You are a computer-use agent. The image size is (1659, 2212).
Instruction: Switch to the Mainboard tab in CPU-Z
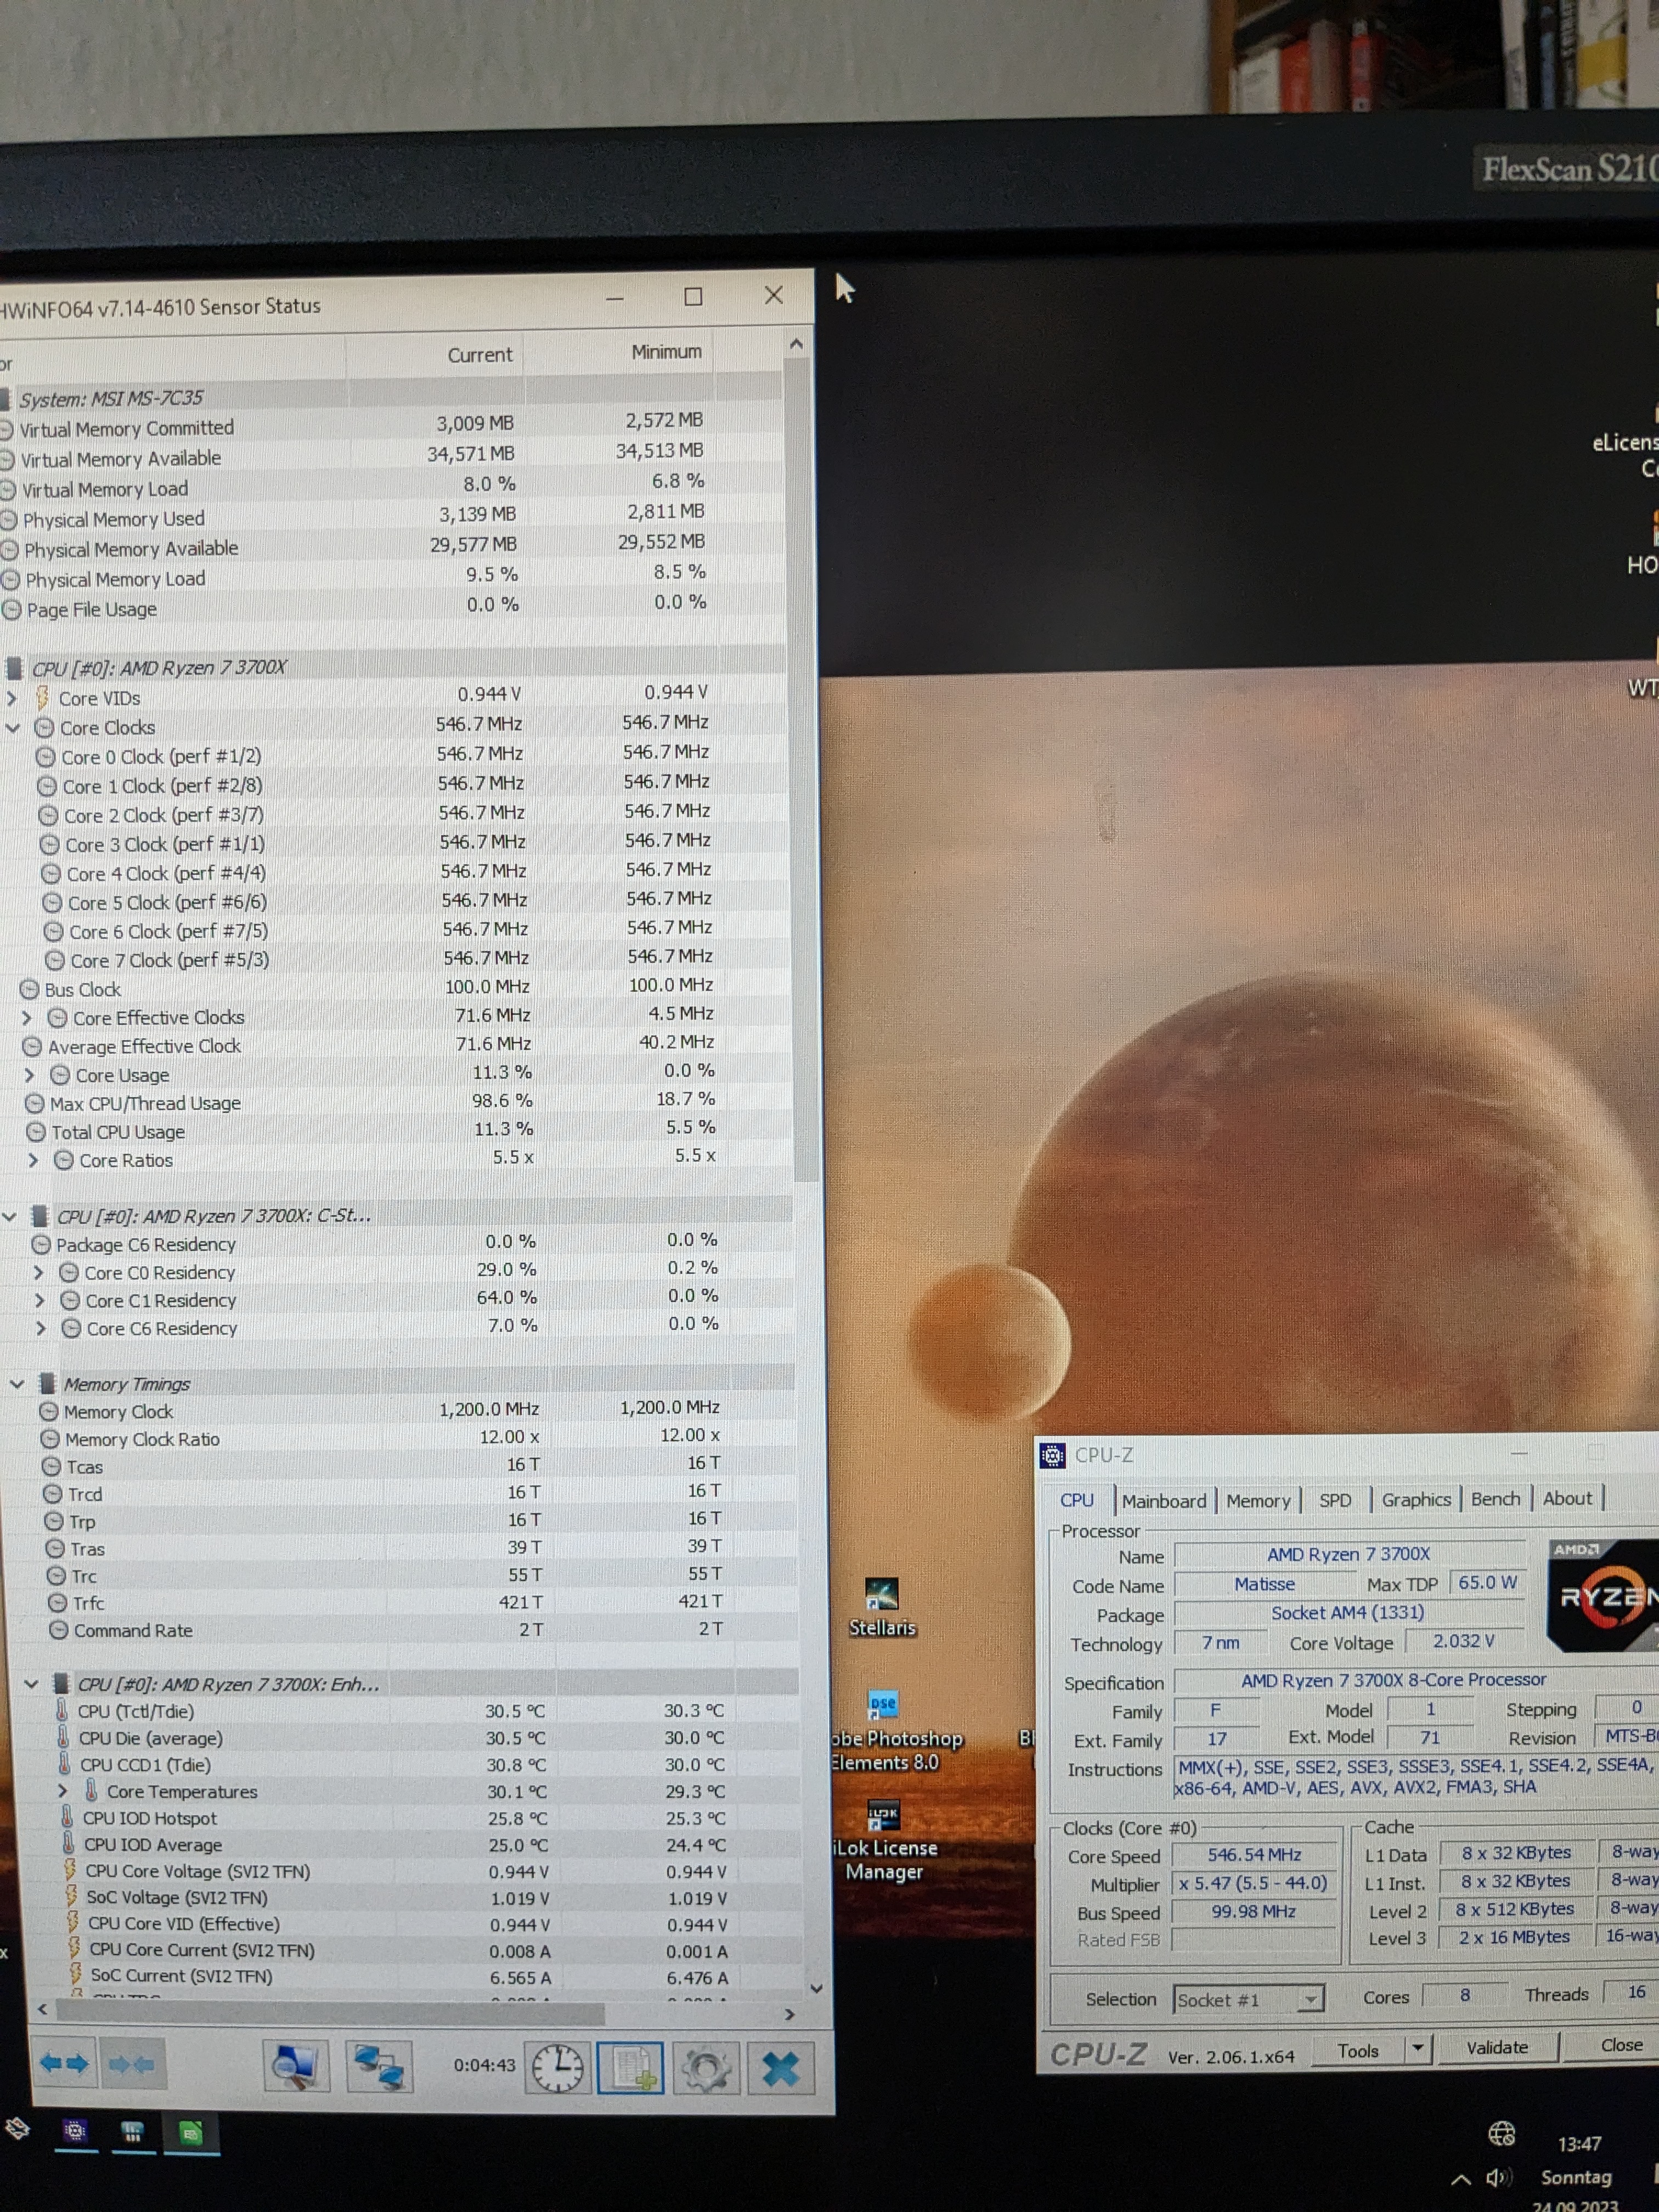pyautogui.click(x=1163, y=1501)
